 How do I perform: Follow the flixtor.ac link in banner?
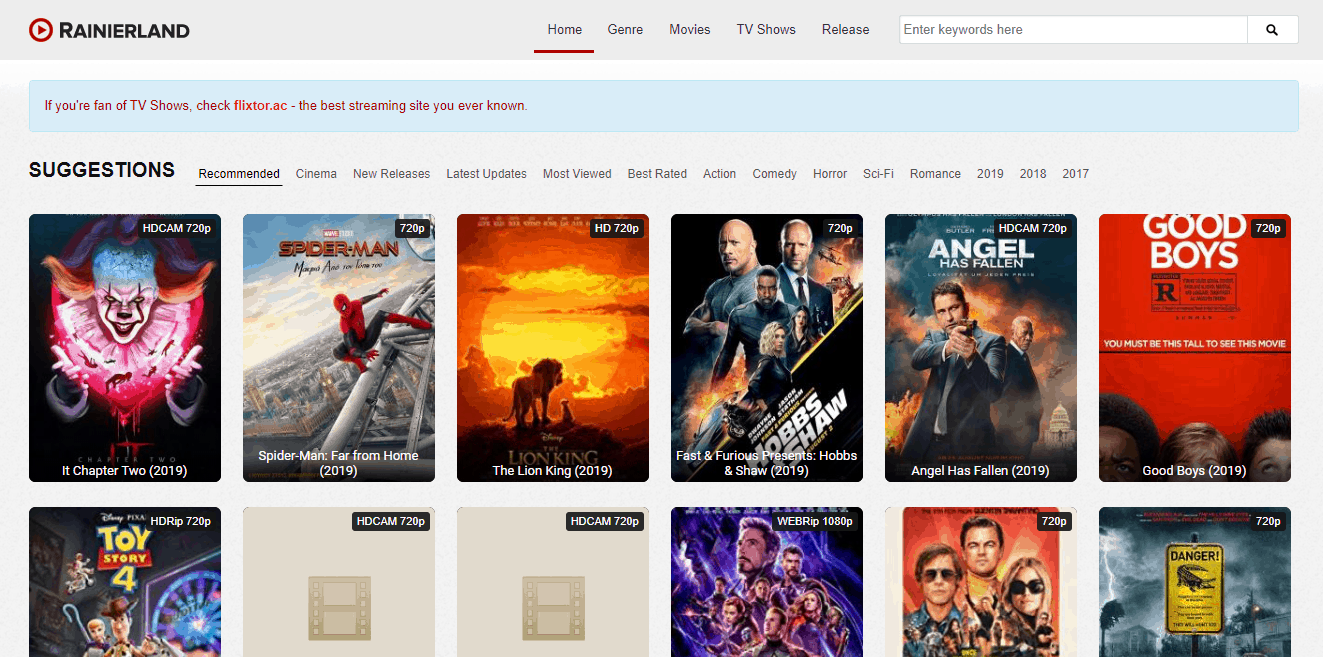[x=260, y=106]
